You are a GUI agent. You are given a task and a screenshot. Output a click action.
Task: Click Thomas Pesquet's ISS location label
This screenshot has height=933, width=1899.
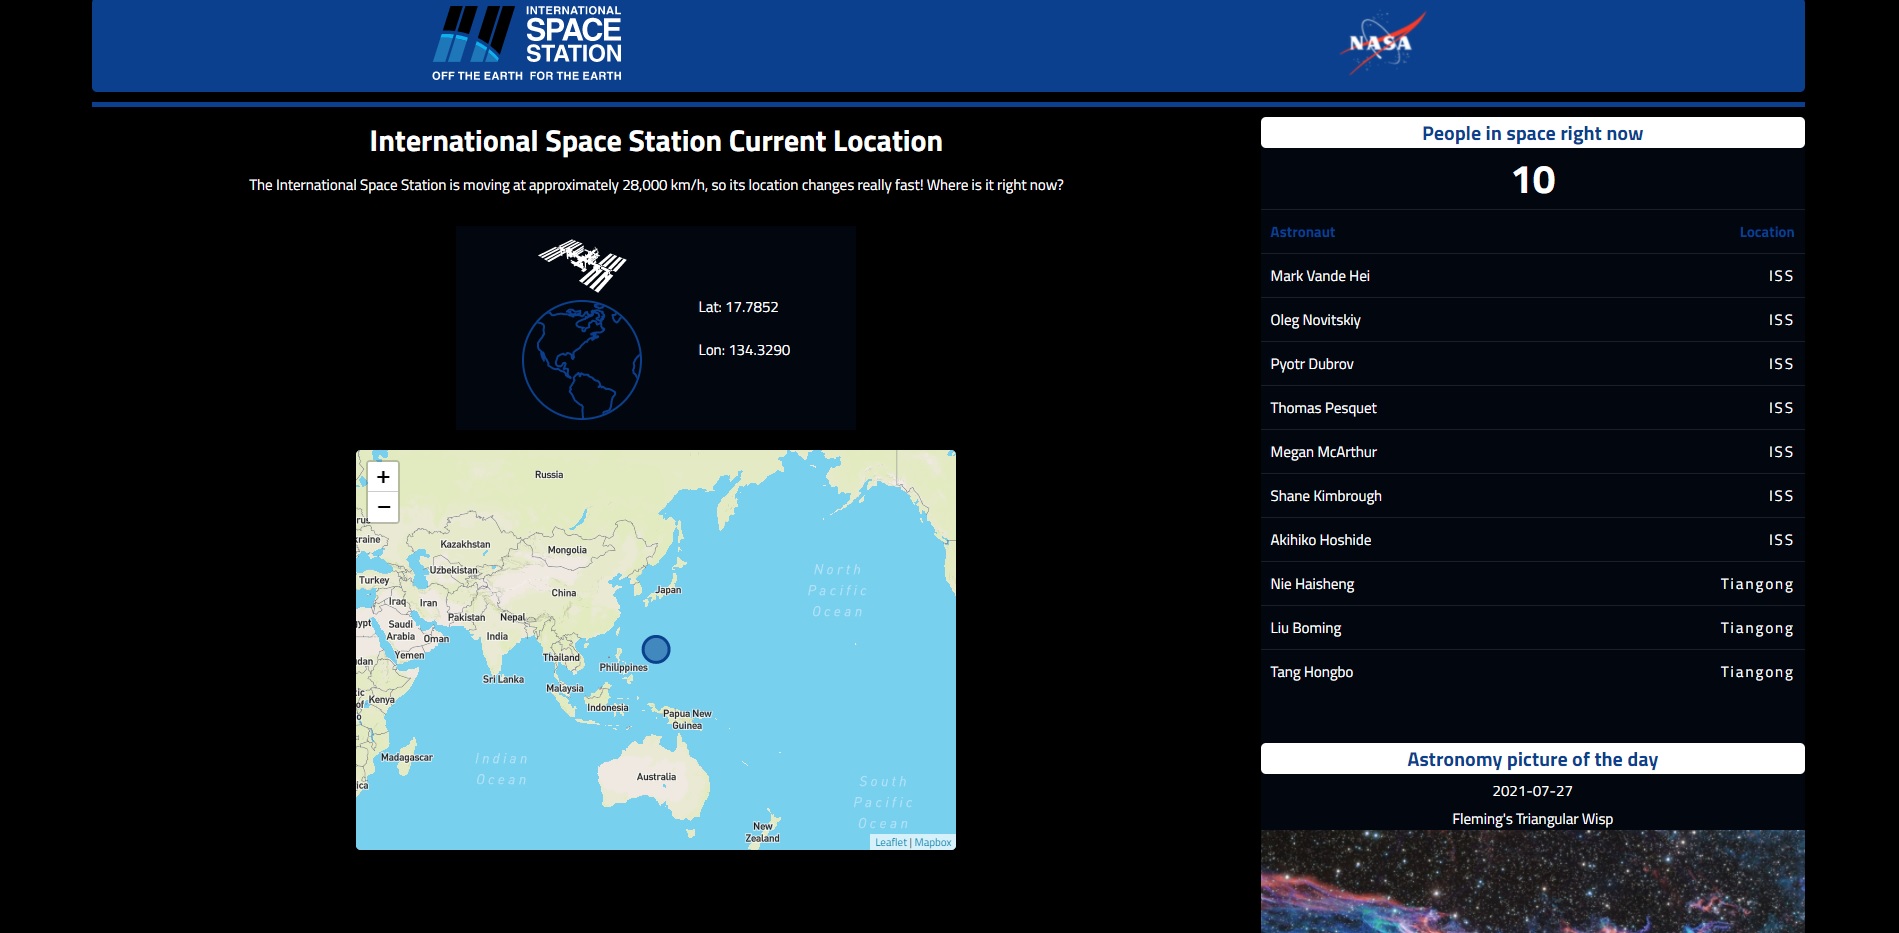pyautogui.click(x=1782, y=407)
